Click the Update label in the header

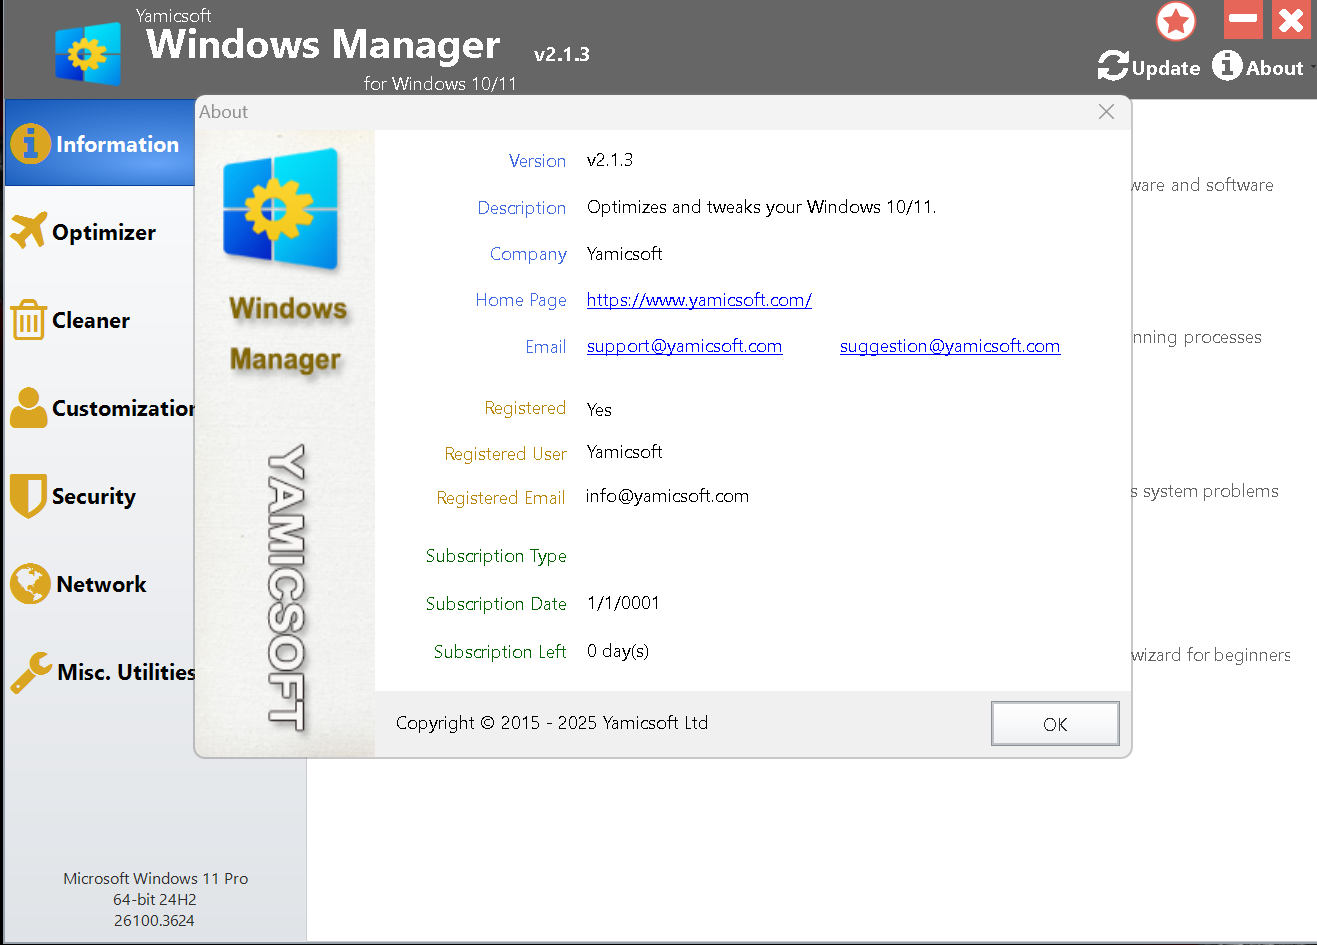click(1166, 68)
